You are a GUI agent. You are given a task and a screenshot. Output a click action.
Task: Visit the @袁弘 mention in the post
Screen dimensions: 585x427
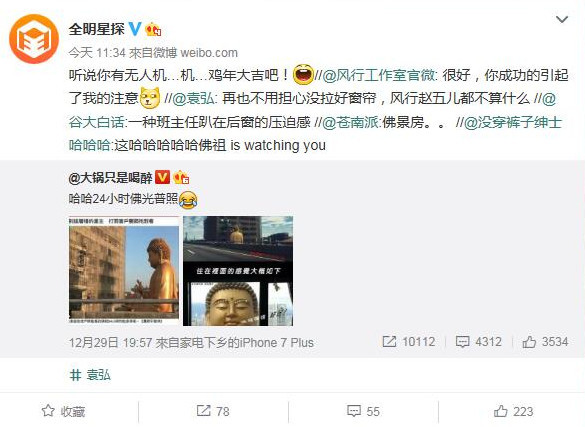pyautogui.click(x=193, y=98)
